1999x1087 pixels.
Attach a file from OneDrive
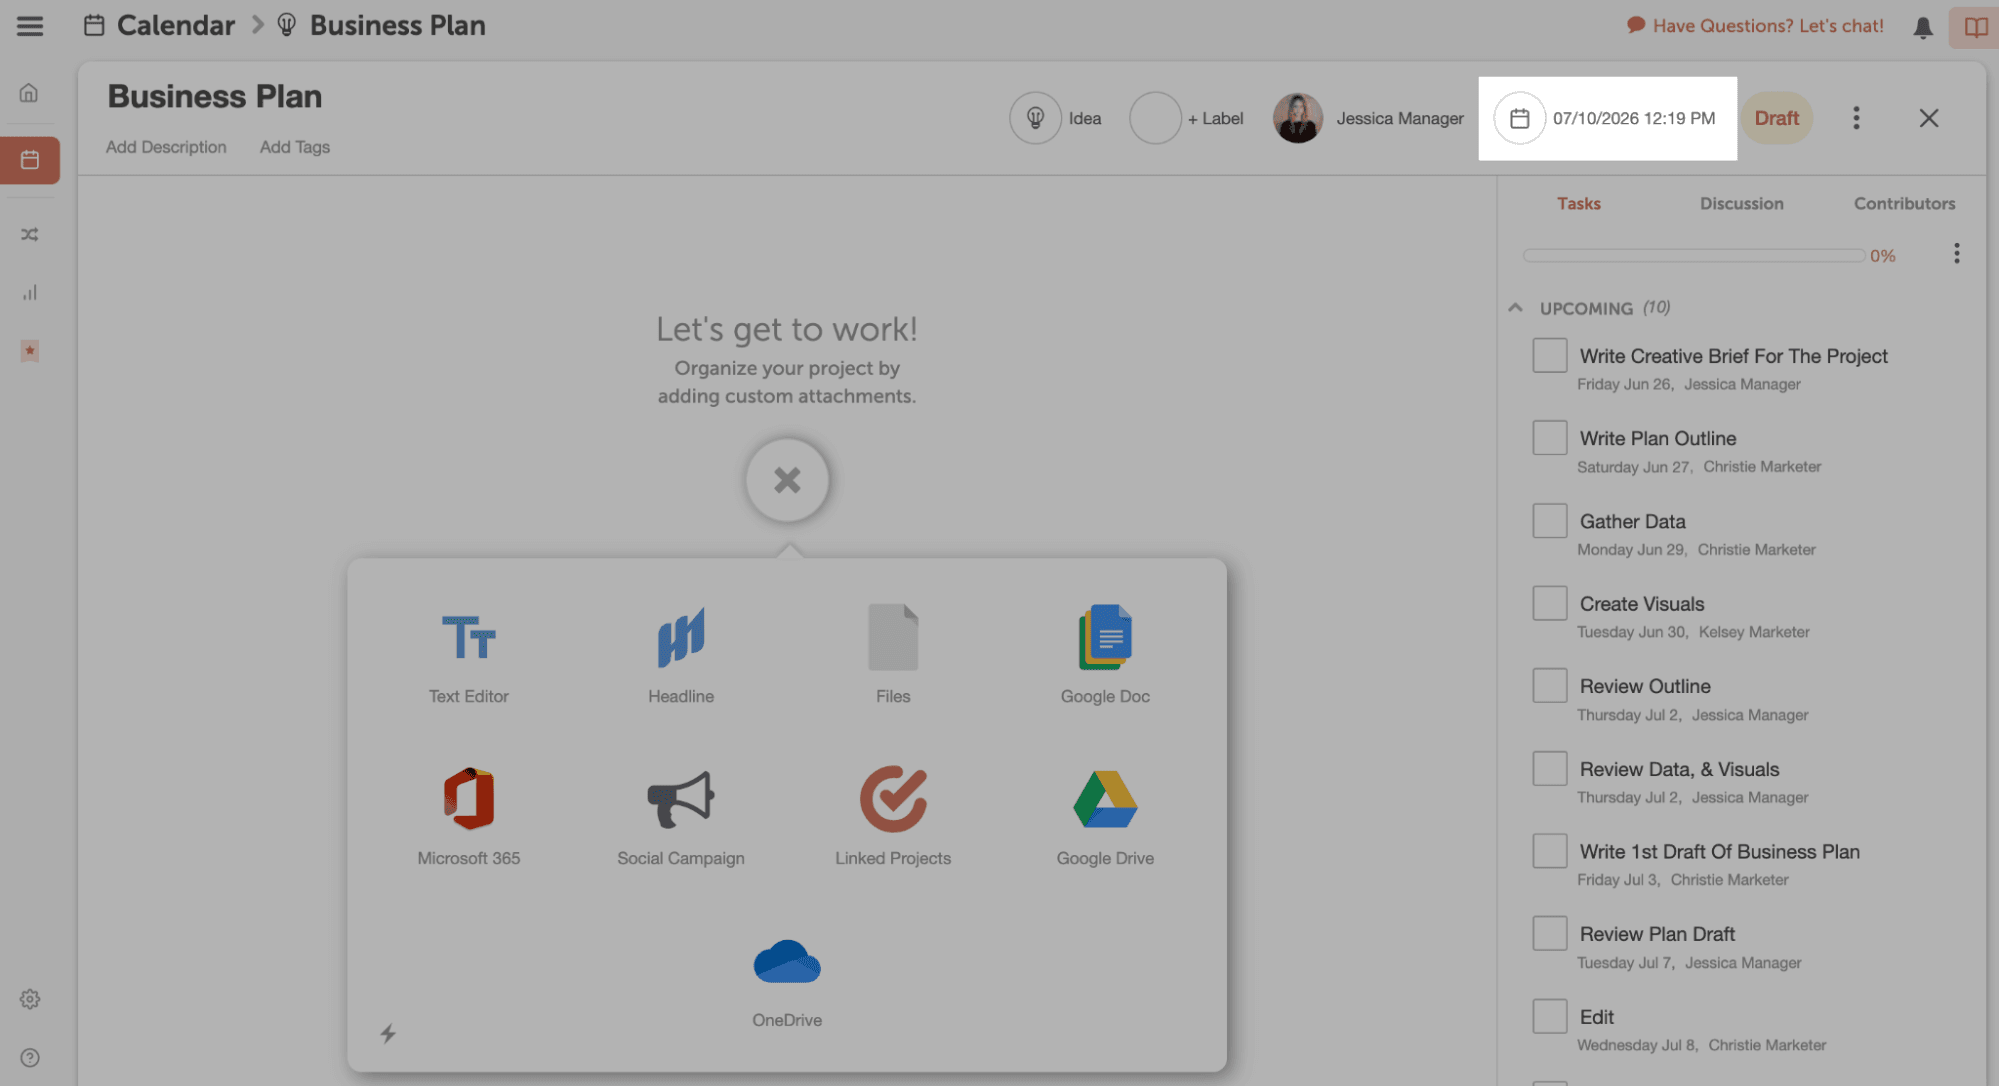(786, 962)
